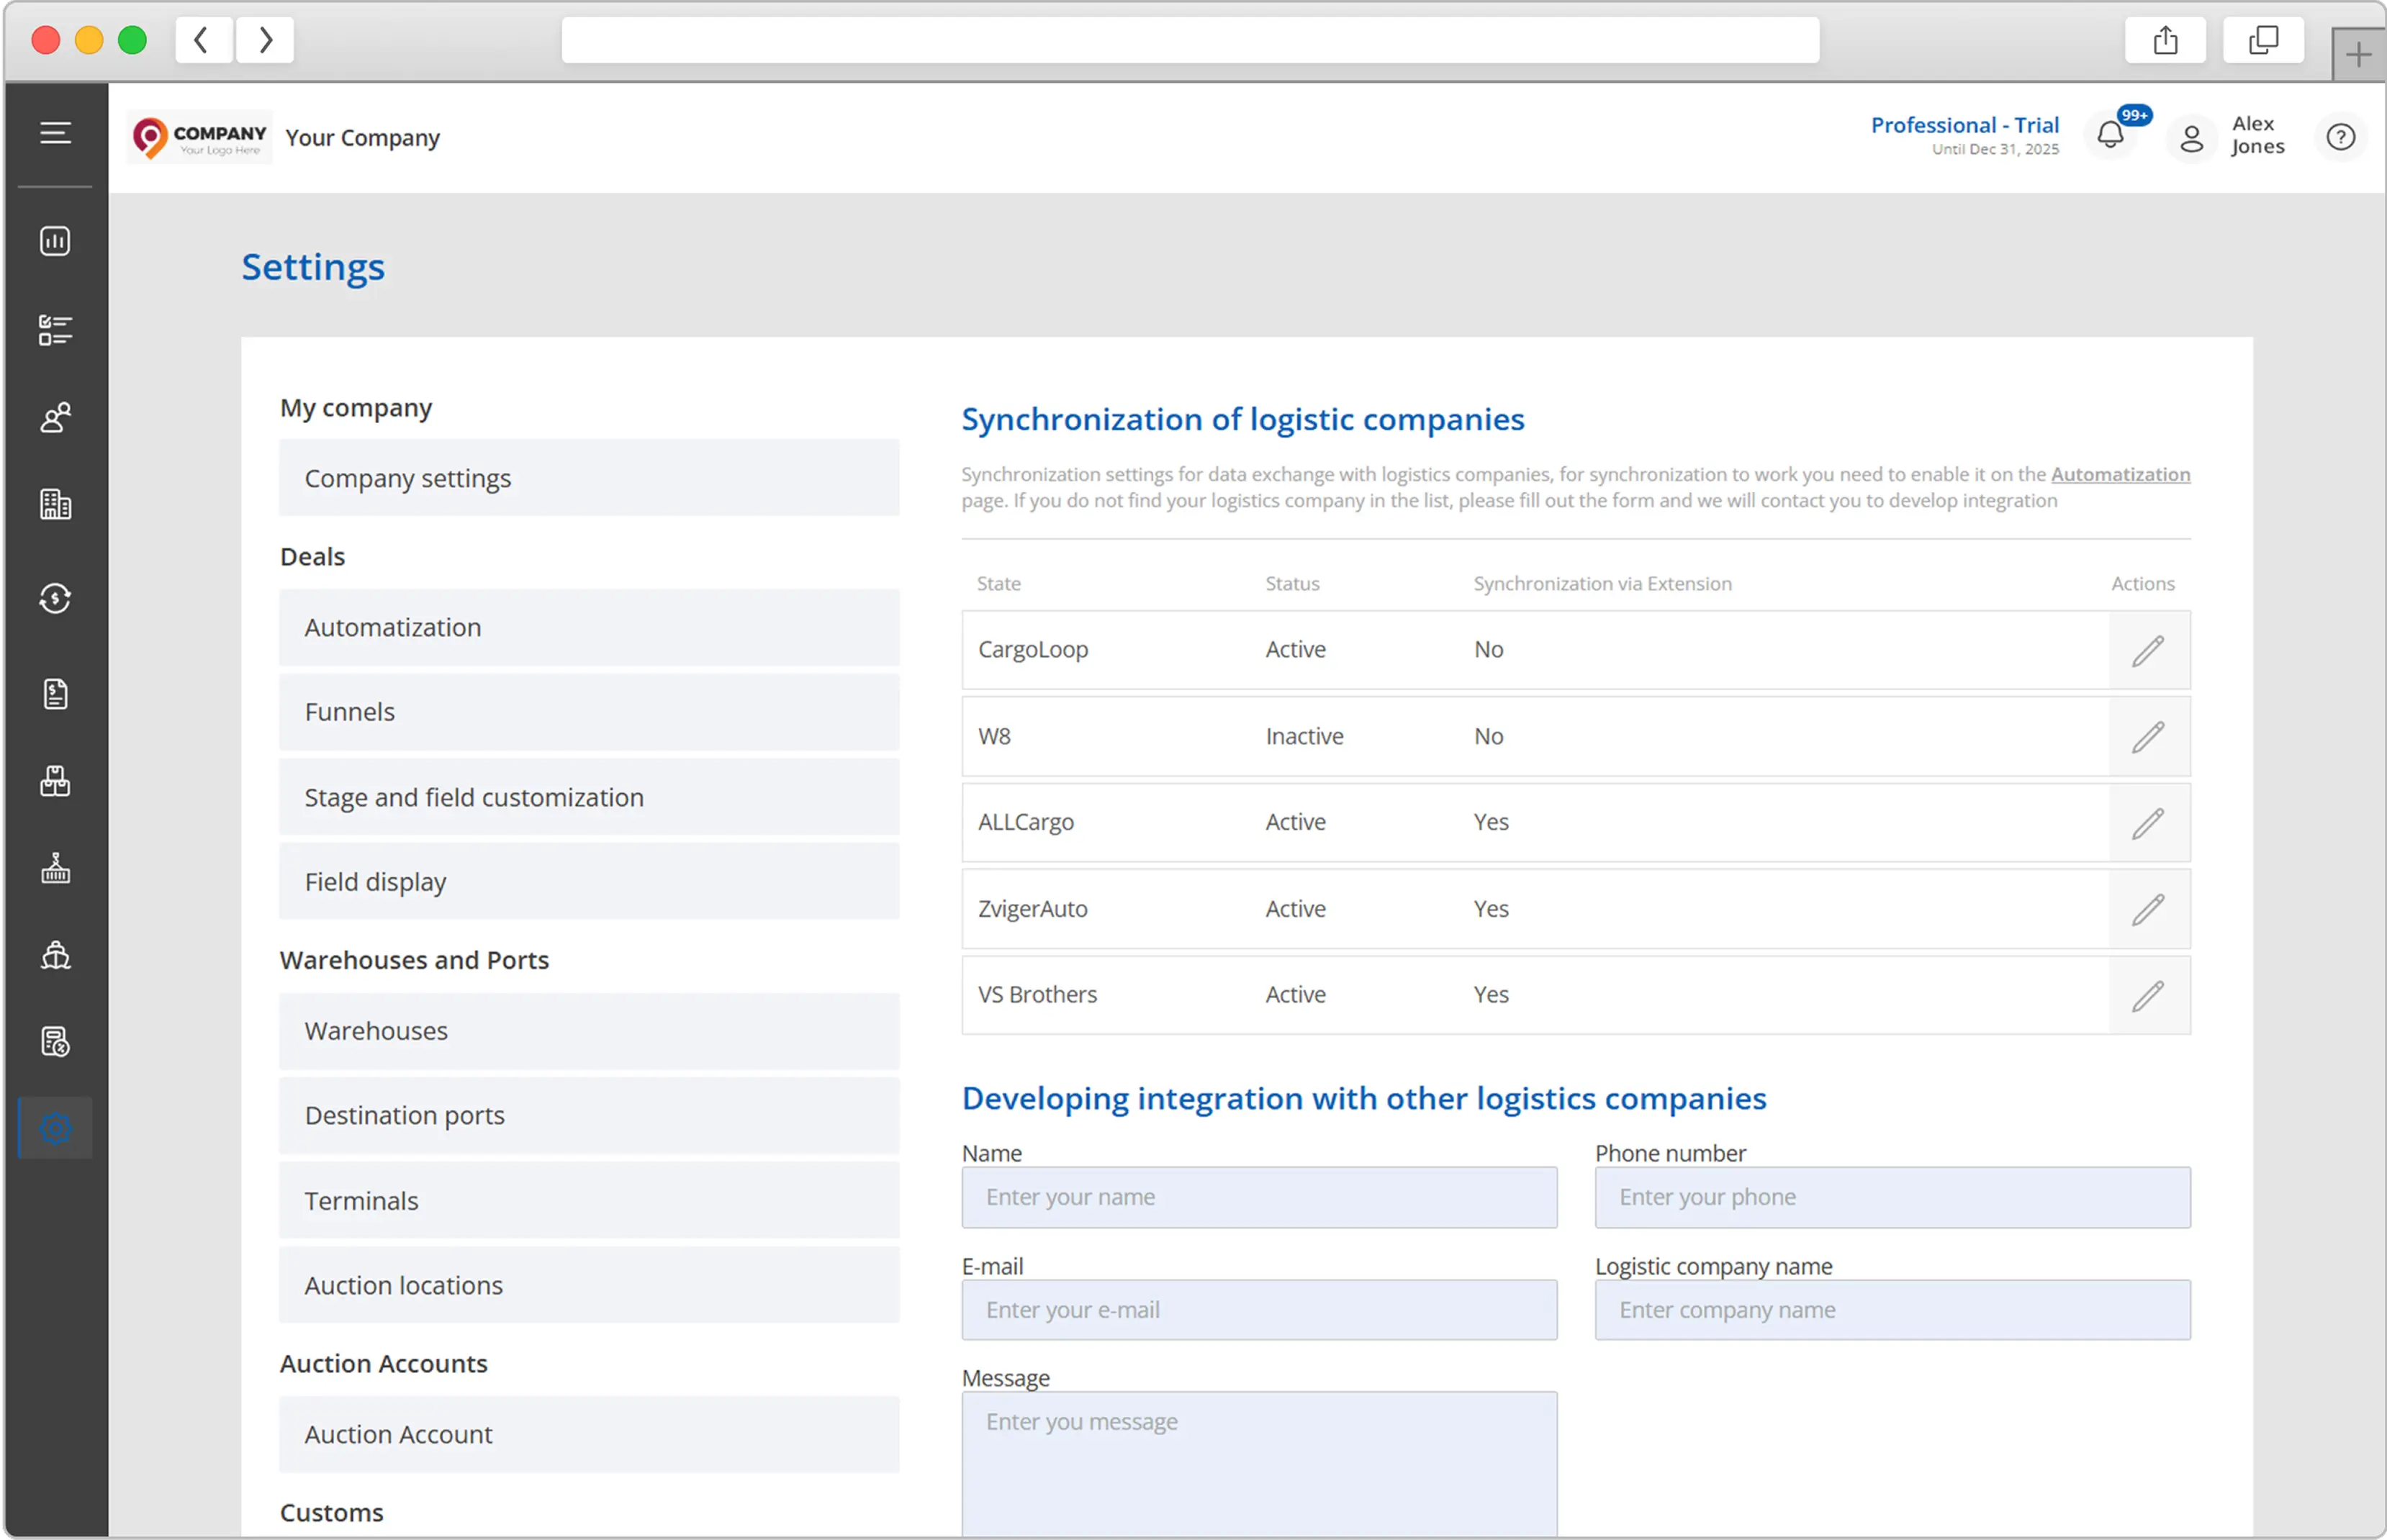
Task: Open the companies building icon in sidebar
Action: pos(55,504)
